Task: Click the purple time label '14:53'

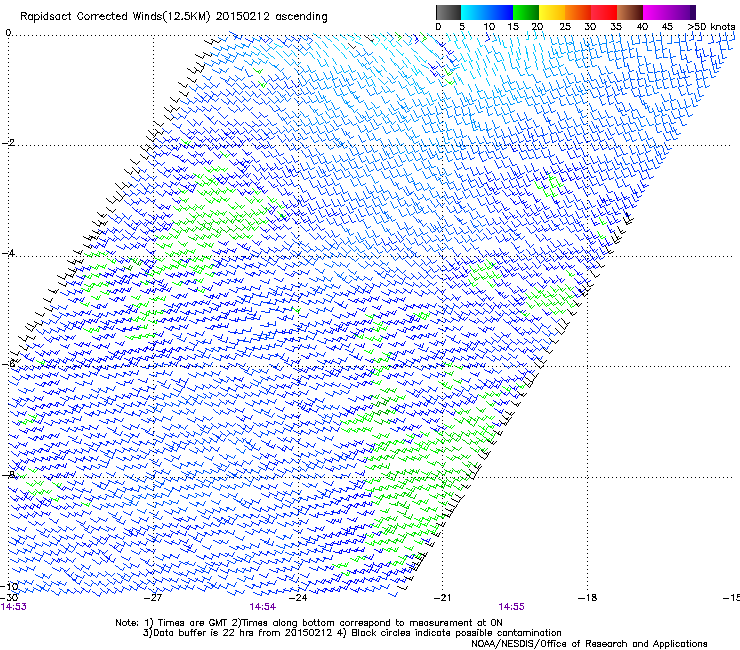Action: 14,607
